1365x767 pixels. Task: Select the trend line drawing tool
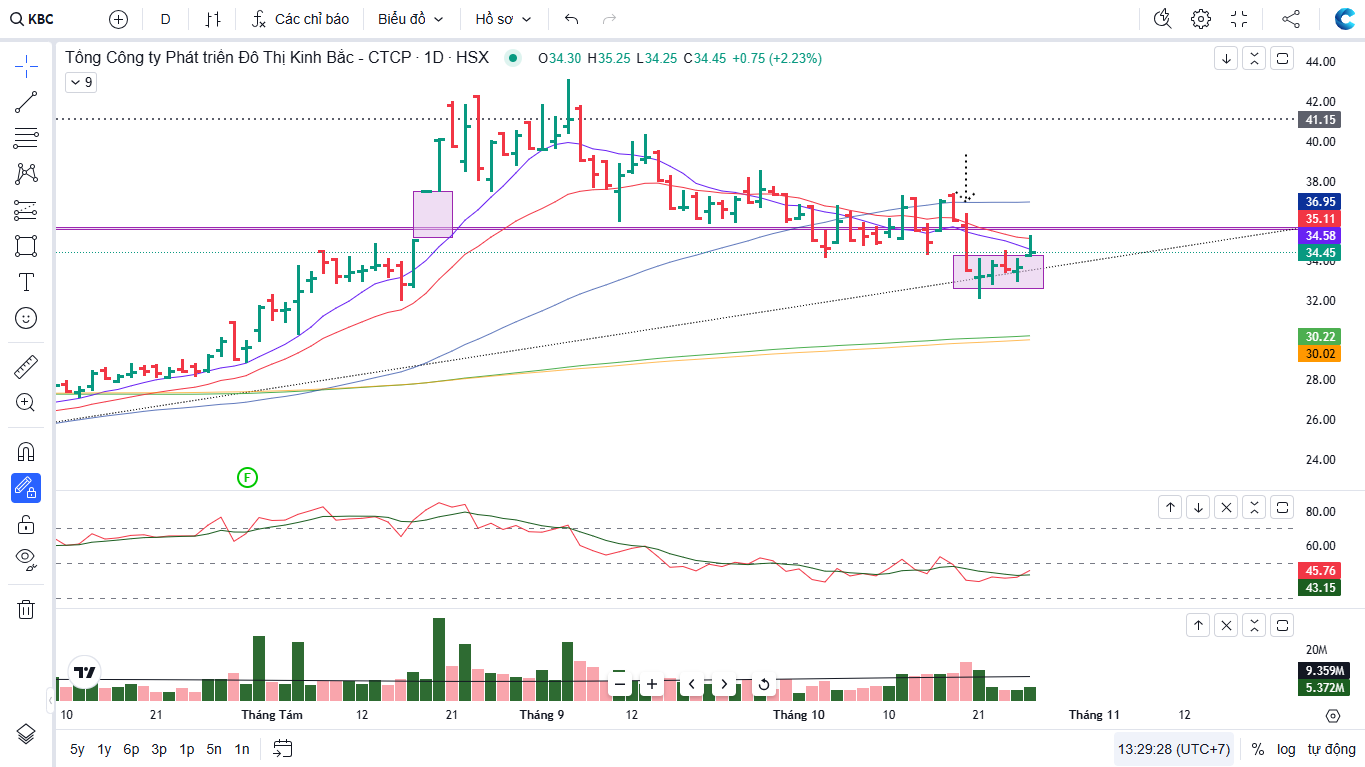(26, 101)
